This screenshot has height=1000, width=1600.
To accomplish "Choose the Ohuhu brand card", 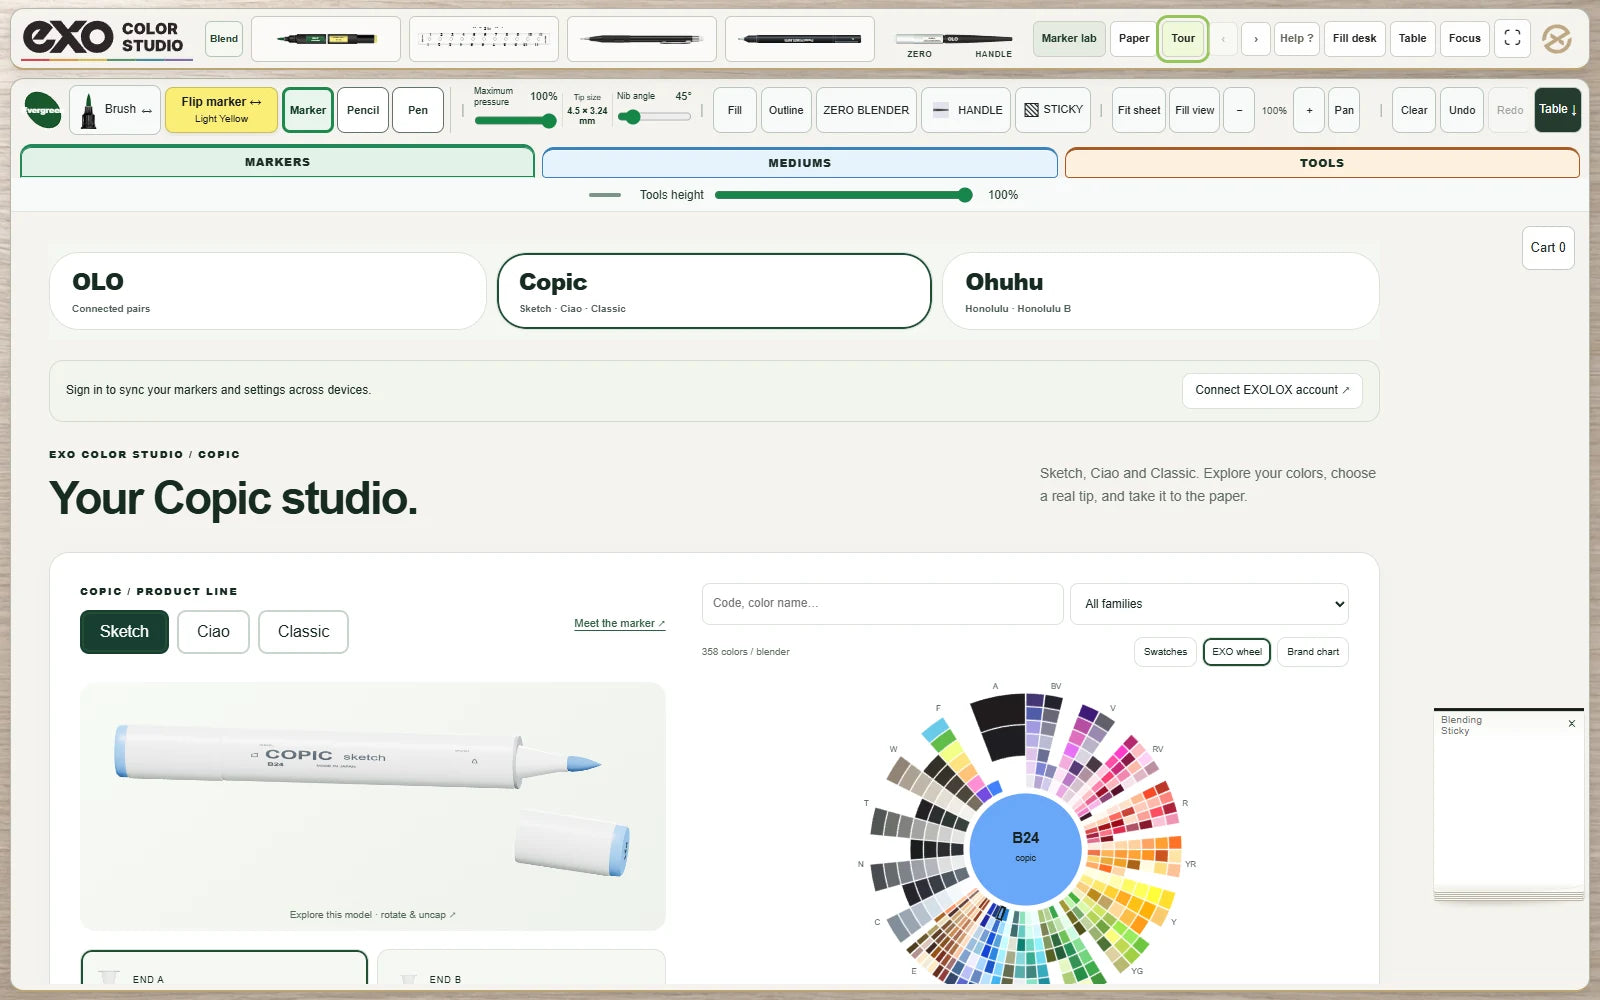I will (x=1161, y=291).
